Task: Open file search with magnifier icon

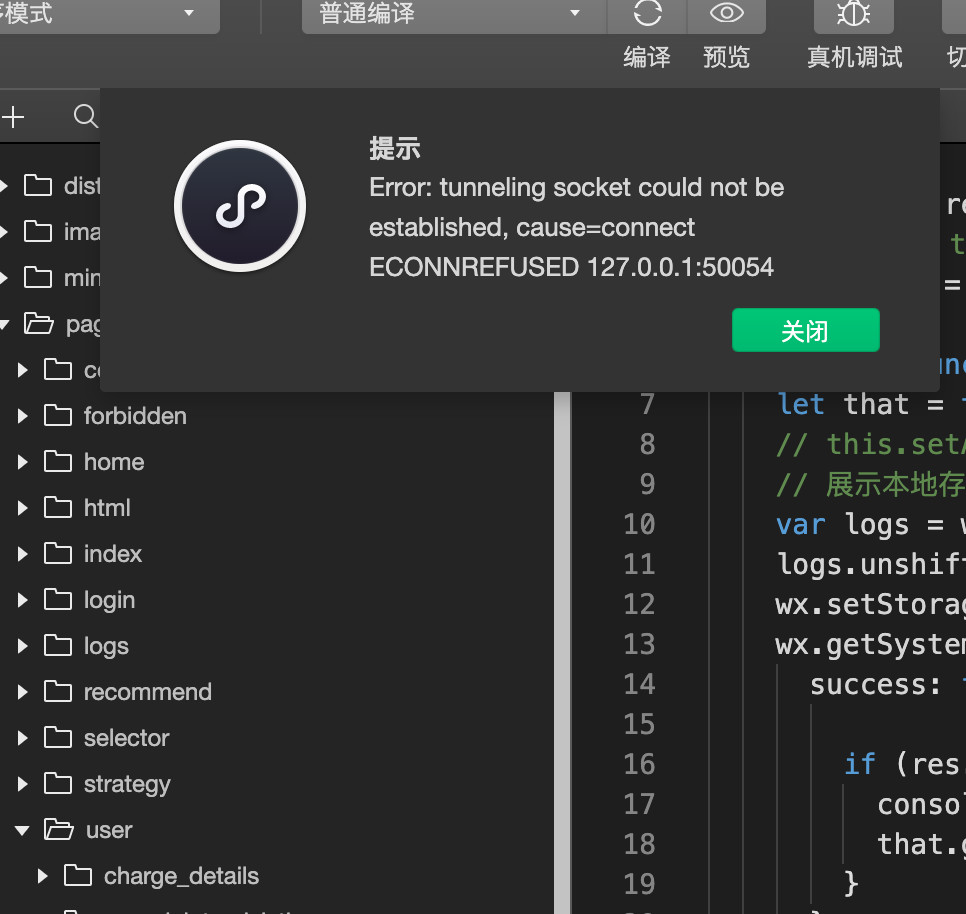Action: (86, 116)
